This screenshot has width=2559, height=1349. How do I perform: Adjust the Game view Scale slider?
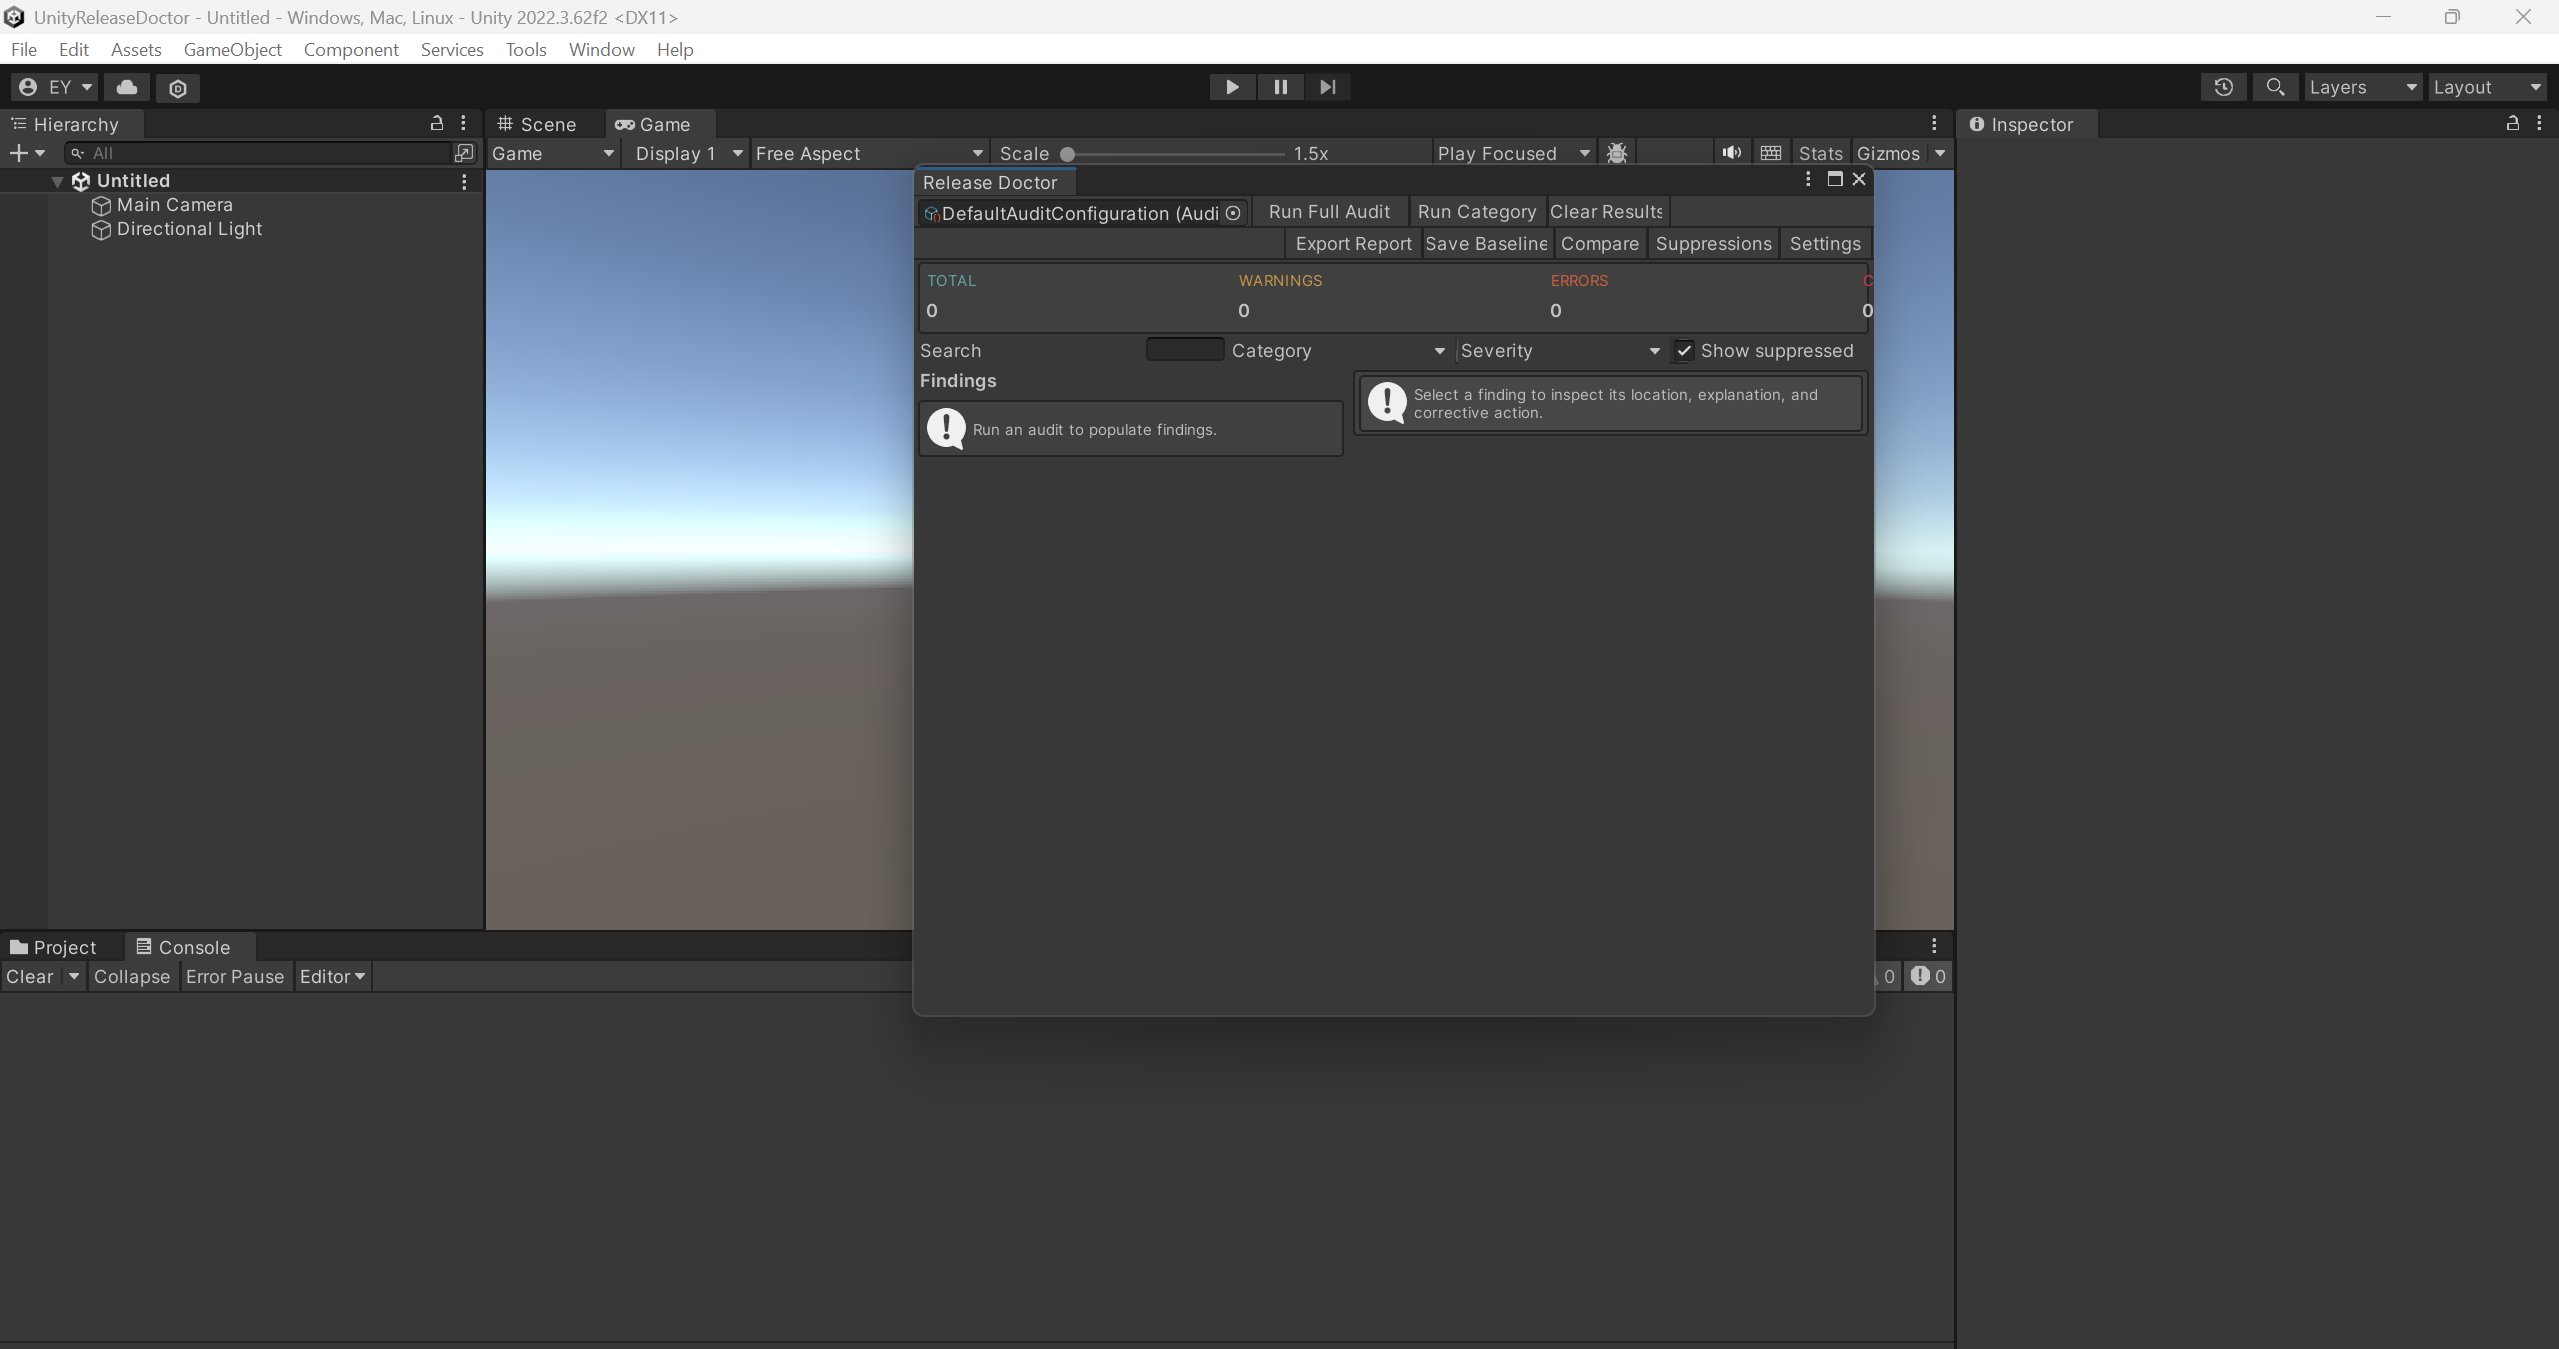(x=1175, y=154)
